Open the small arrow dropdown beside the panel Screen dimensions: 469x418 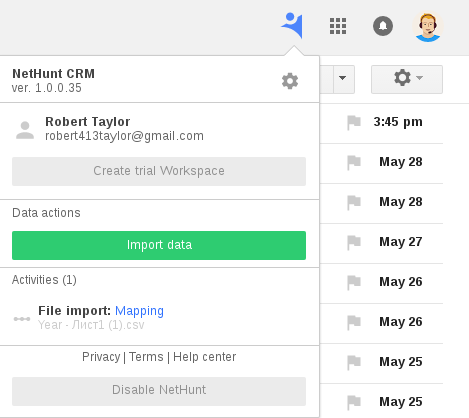pos(343,79)
